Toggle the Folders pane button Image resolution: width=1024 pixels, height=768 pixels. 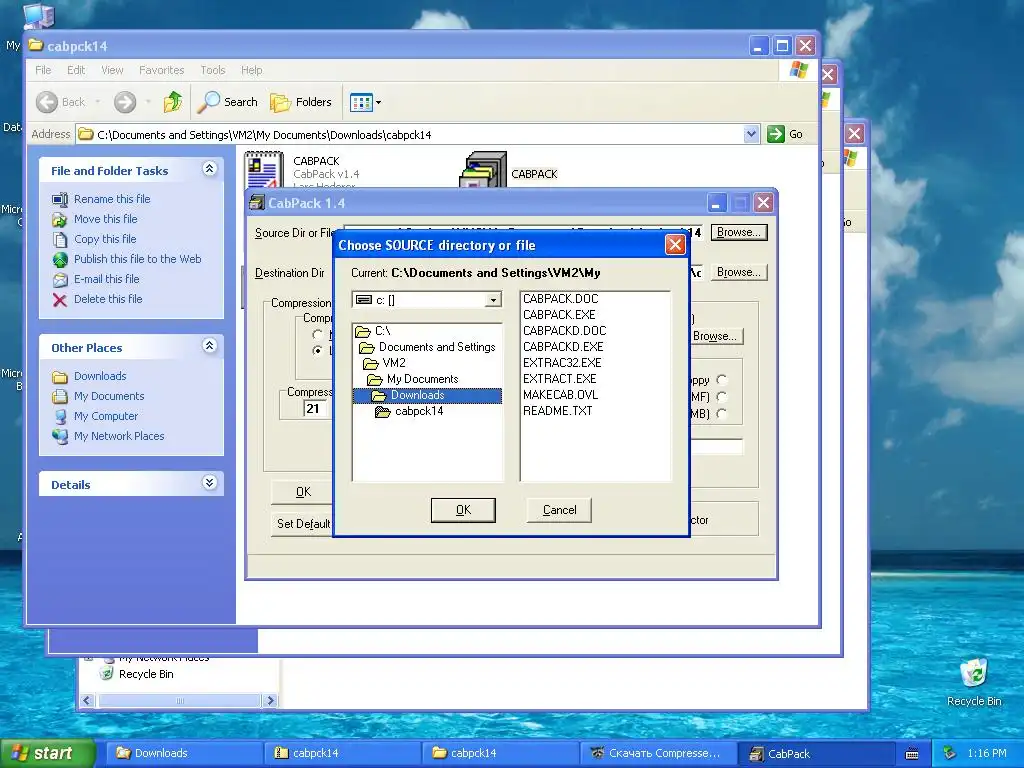[x=301, y=102]
